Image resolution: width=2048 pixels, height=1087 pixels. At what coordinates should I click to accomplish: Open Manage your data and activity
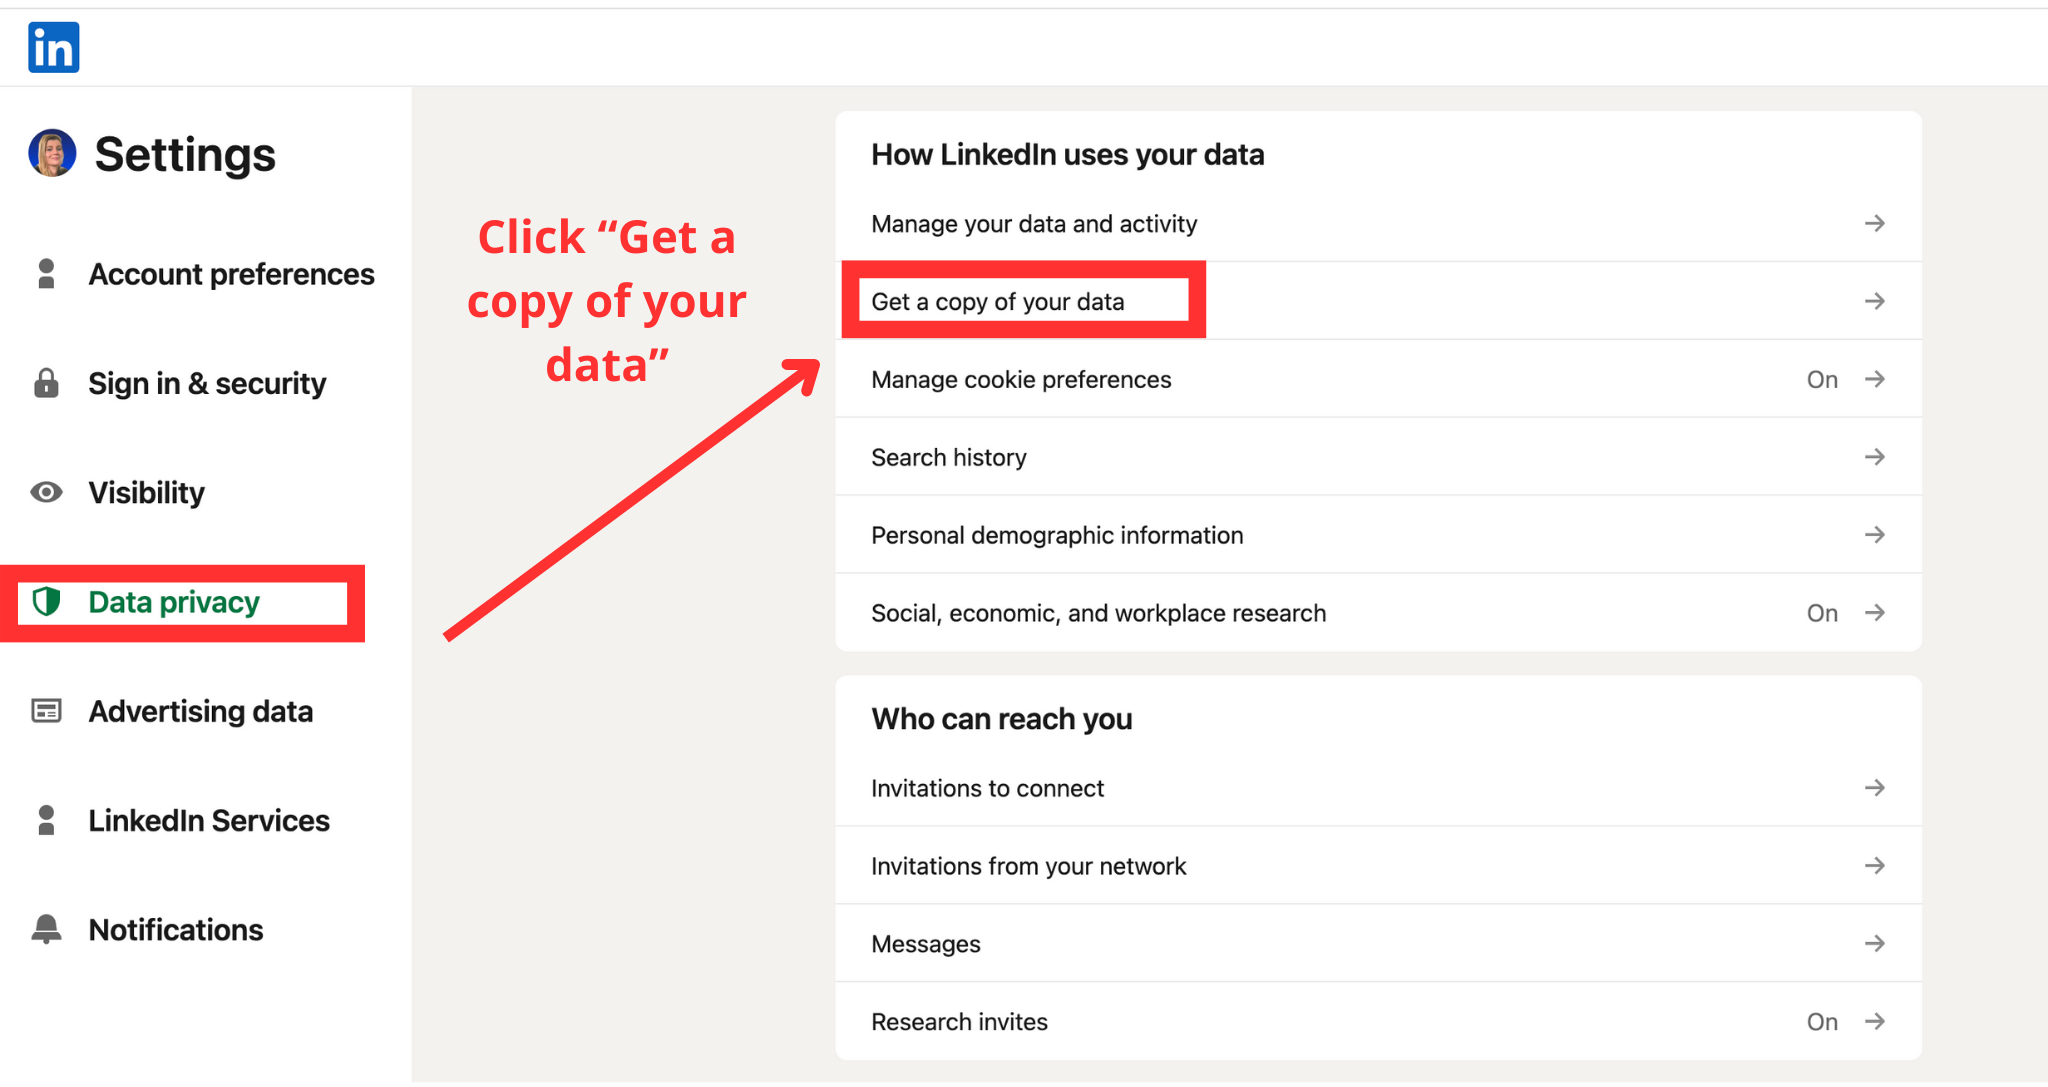1033,223
